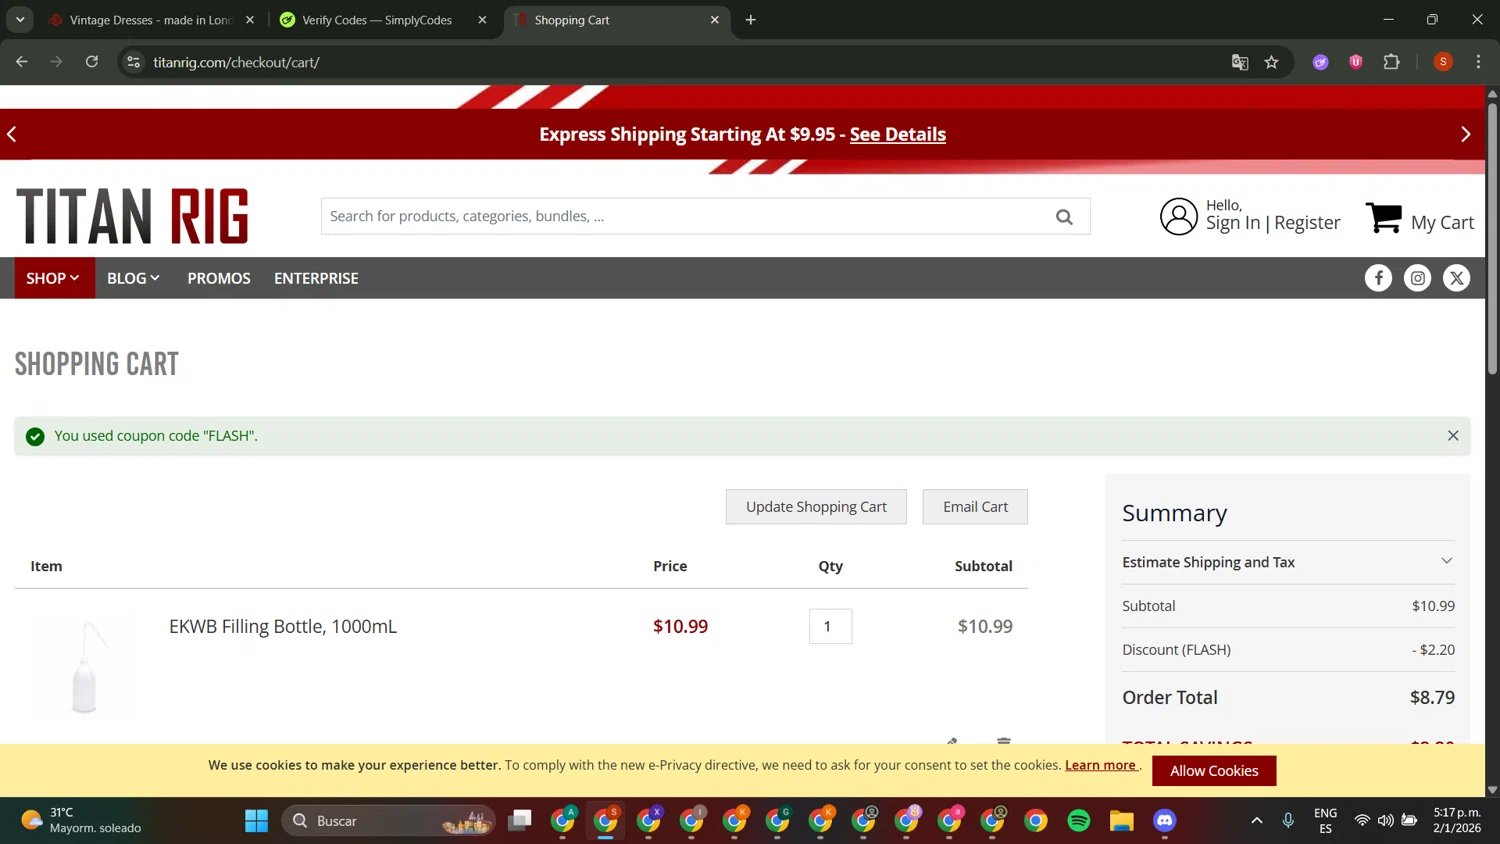1500x844 pixels.
Task: Open the See Details shipping link
Action: coord(898,134)
